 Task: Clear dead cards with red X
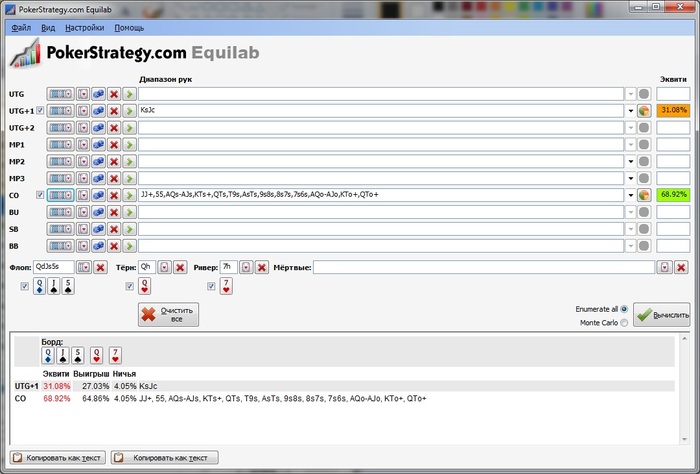pyautogui.click(x=681, y=267)
